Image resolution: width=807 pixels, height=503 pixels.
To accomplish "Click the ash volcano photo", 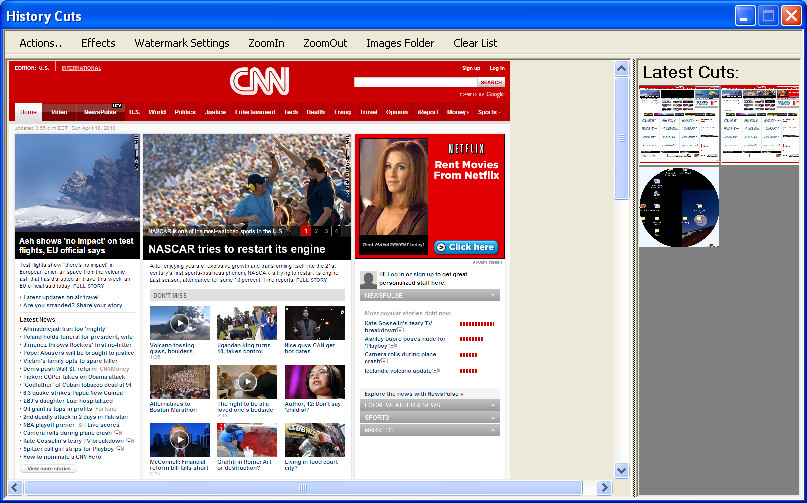I will click(77, 183).
